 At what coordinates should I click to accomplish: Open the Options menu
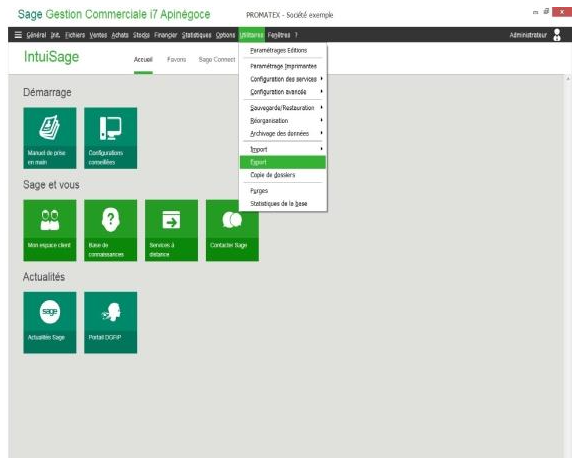pos(225,35)
